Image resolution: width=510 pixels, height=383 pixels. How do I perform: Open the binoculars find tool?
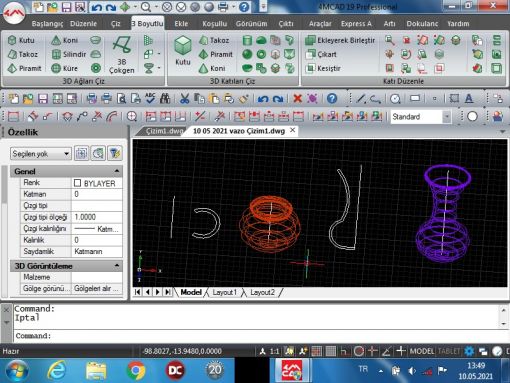tap(165, 98)
